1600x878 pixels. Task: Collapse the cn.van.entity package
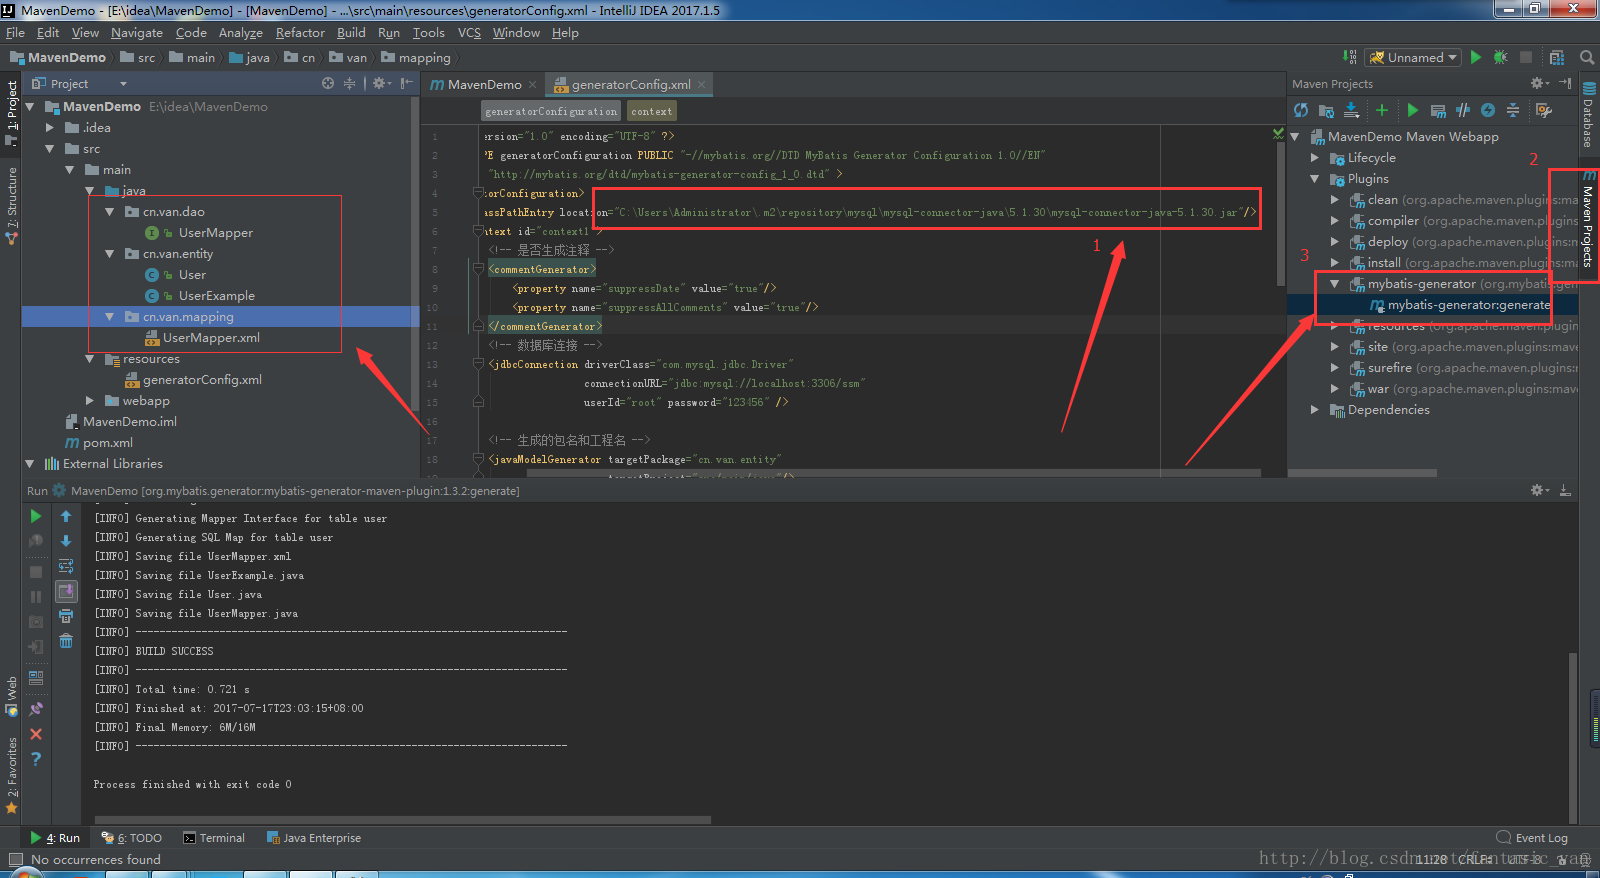[109, 254]
